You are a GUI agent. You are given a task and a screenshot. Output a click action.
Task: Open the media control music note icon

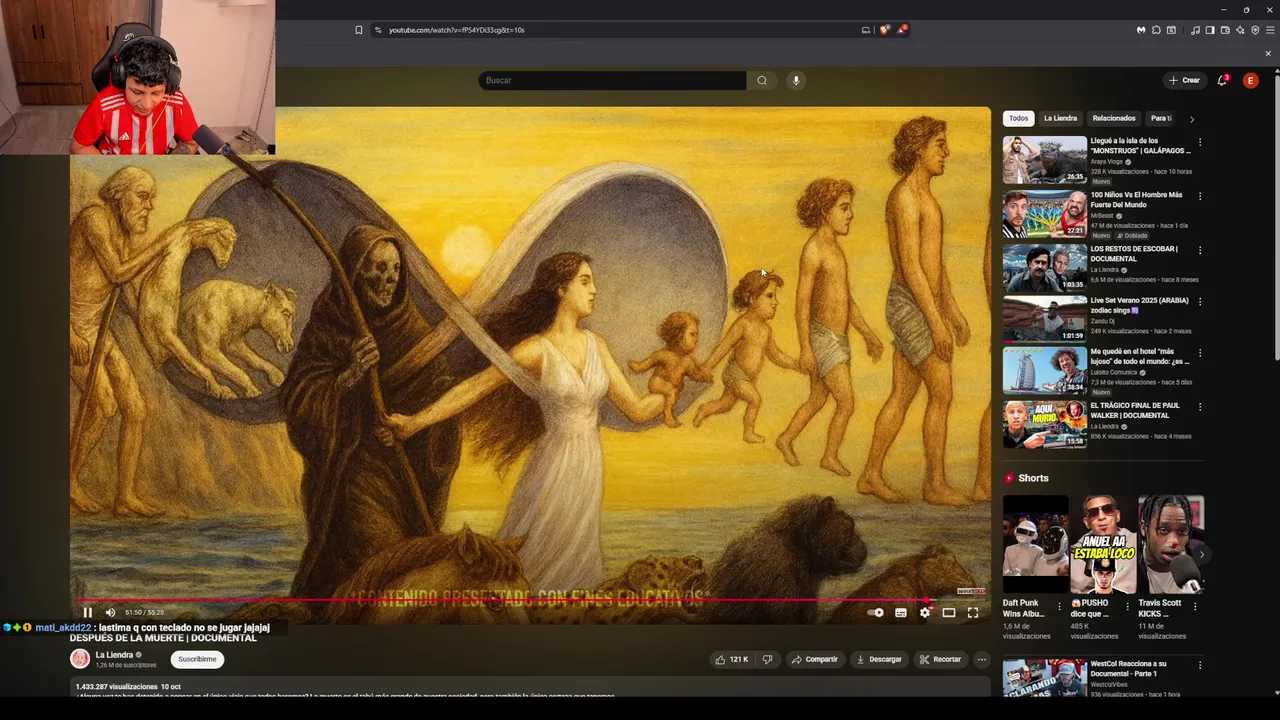[1195, 30]
